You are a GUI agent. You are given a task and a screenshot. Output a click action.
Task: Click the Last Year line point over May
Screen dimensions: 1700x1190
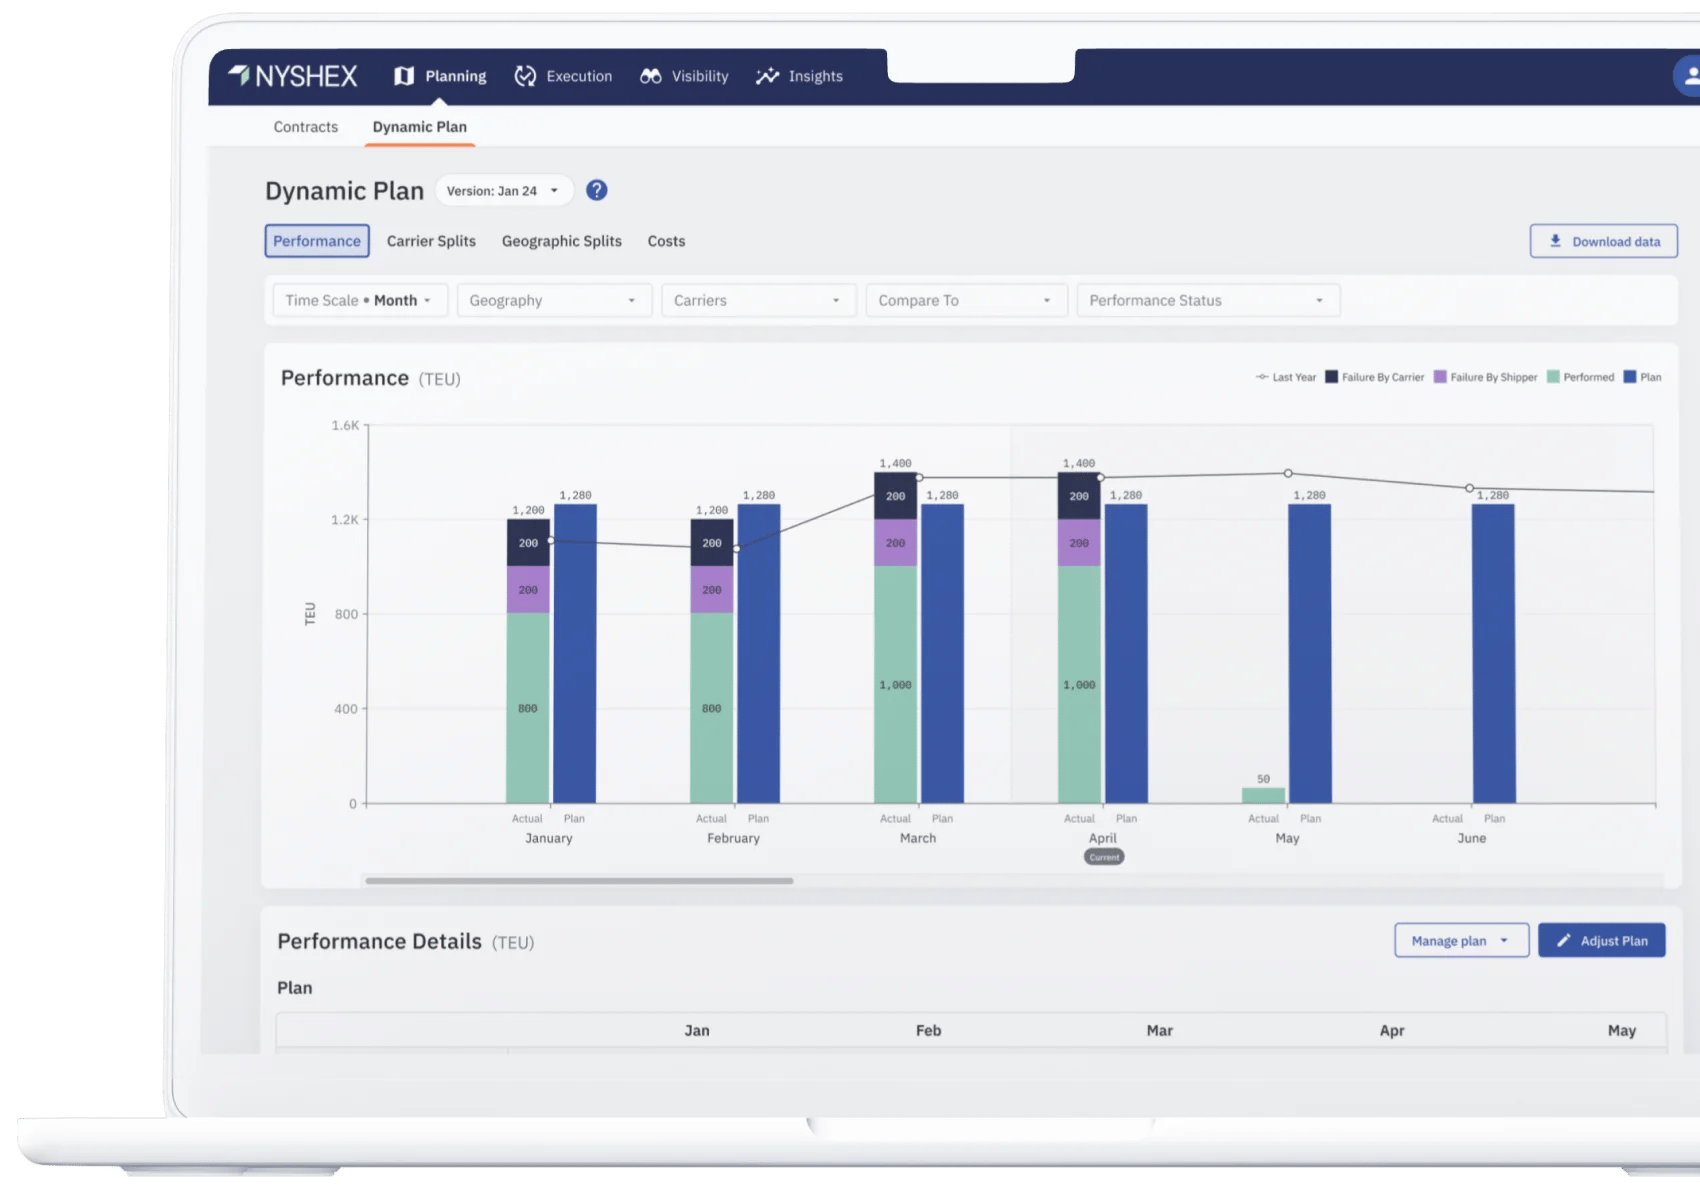pos(1288,473)
